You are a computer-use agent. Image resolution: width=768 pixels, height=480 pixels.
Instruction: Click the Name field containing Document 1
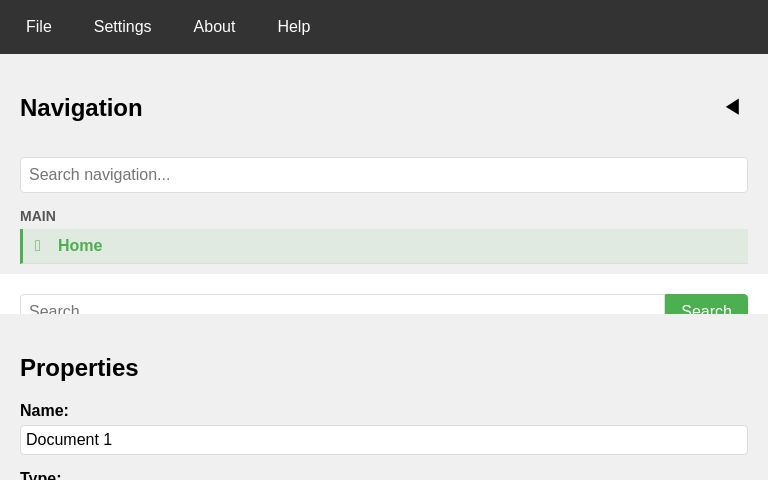point(384,440)
